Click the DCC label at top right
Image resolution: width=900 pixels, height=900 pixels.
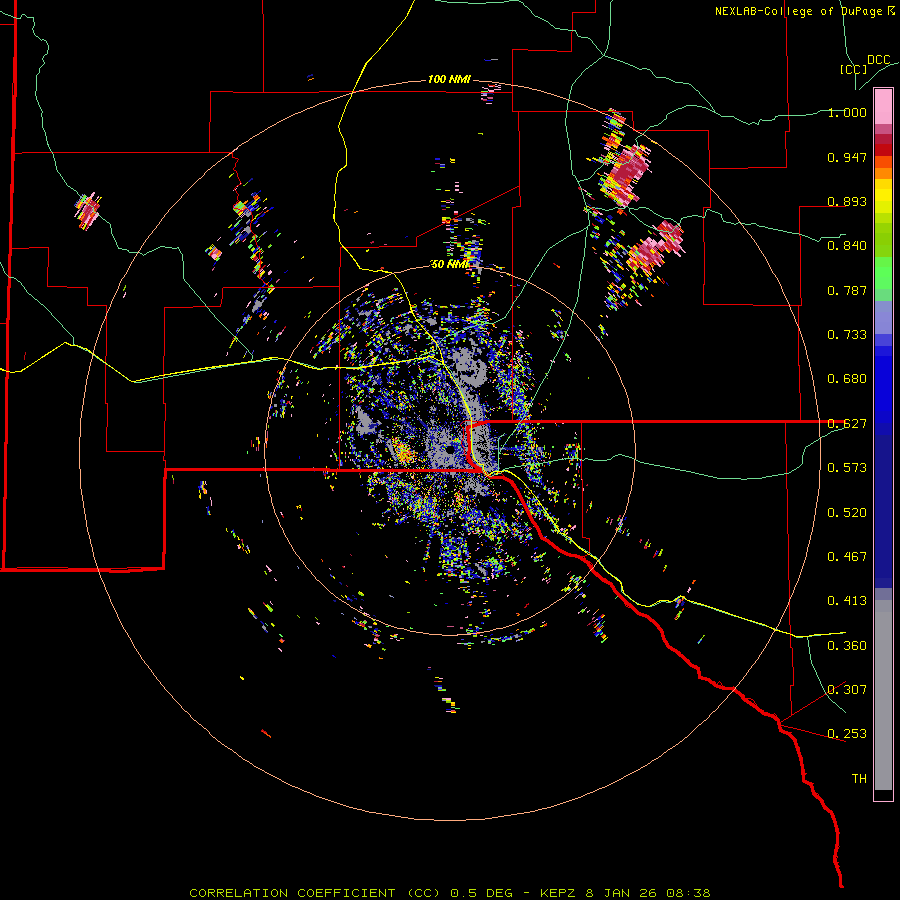coord(878,60)
